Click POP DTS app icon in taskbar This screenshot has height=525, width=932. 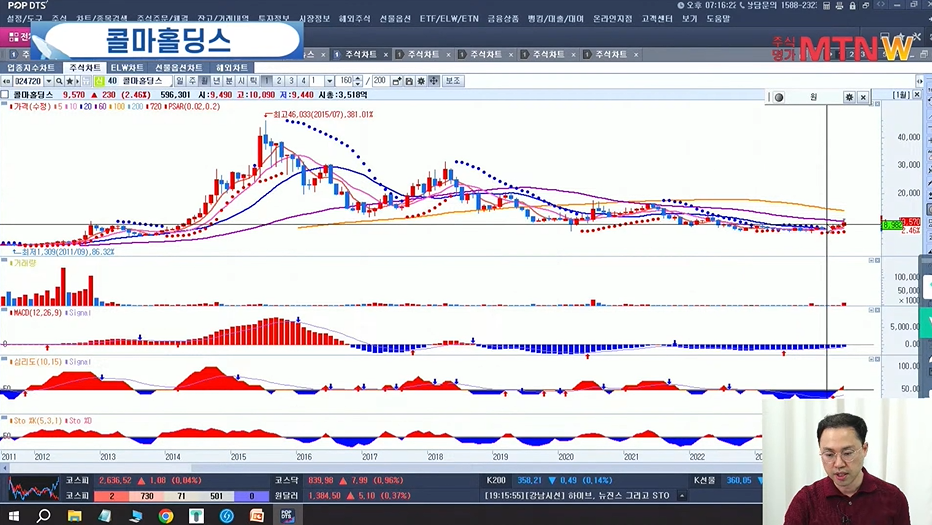point(287,515)
